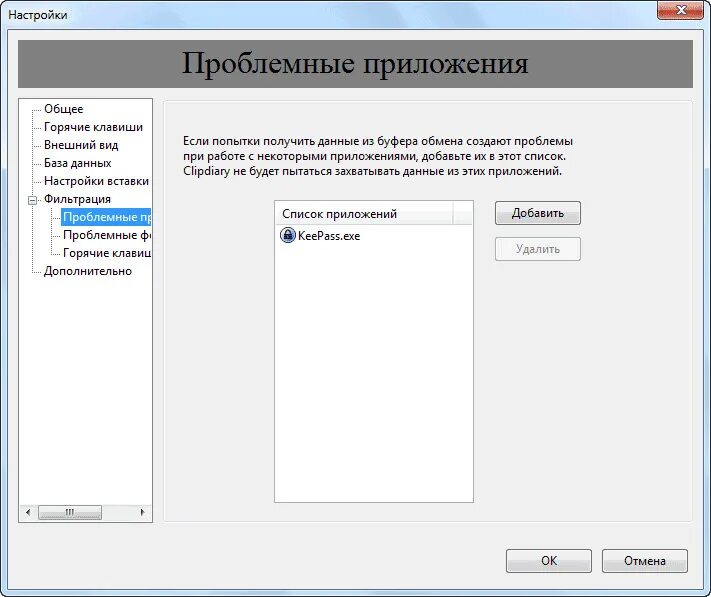Select KeePass.exe in the application list
This screenshot has width=711, height=597.
(x=329, y=236)
